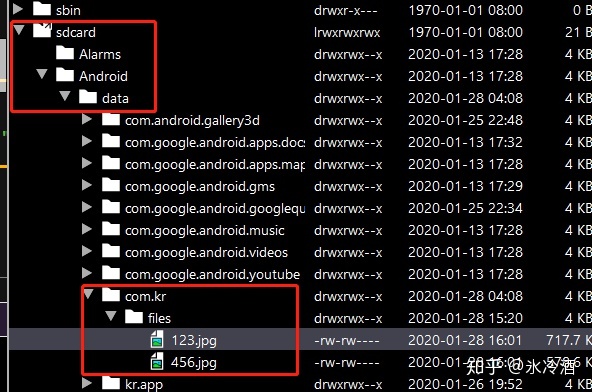Click the googlequicksearch folder icon
Screen dimensions: 592x392
coord(111,207)
